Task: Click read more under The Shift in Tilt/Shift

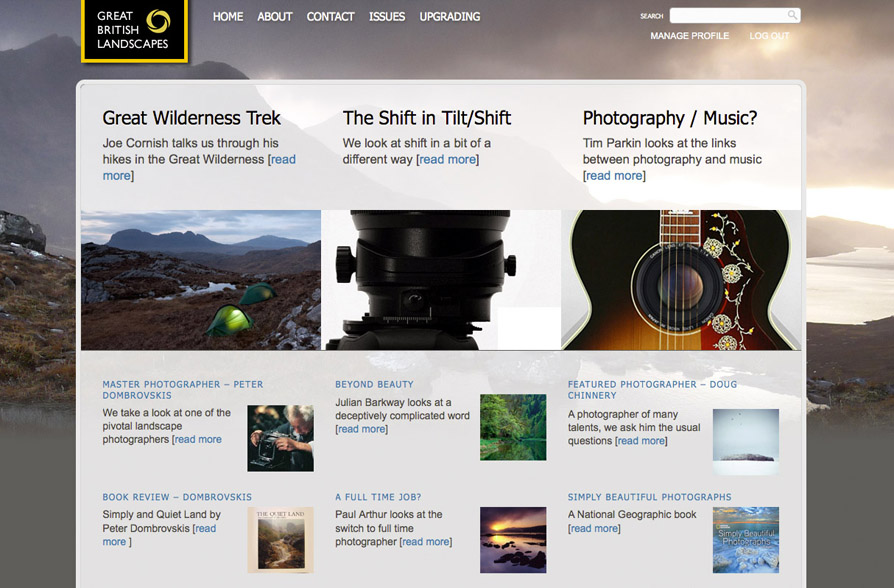Action: [x=447, y=160]
